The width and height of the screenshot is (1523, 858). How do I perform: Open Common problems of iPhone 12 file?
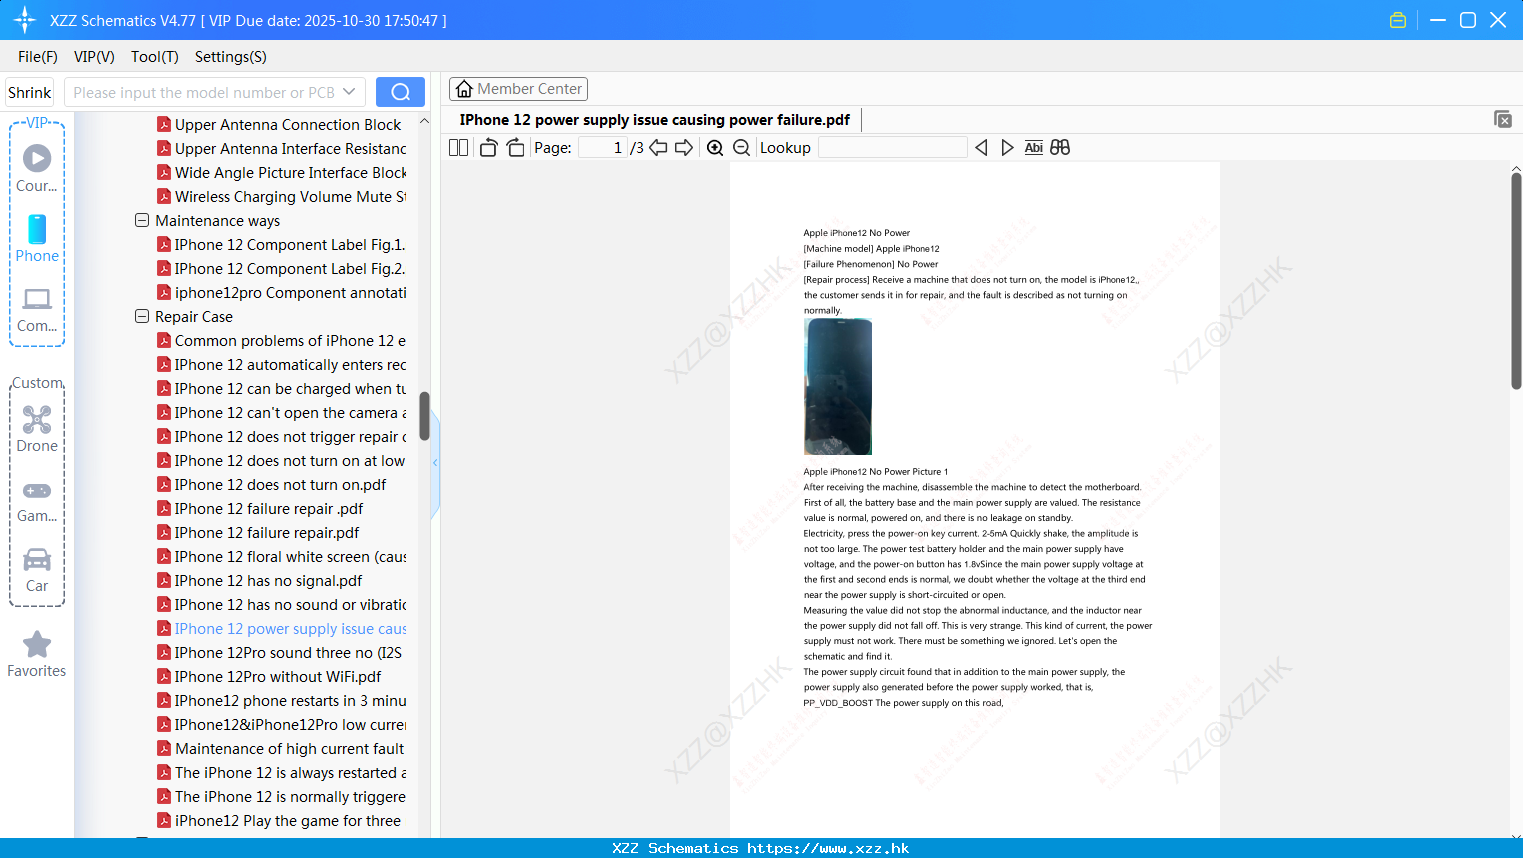click(x=282, y=340)
